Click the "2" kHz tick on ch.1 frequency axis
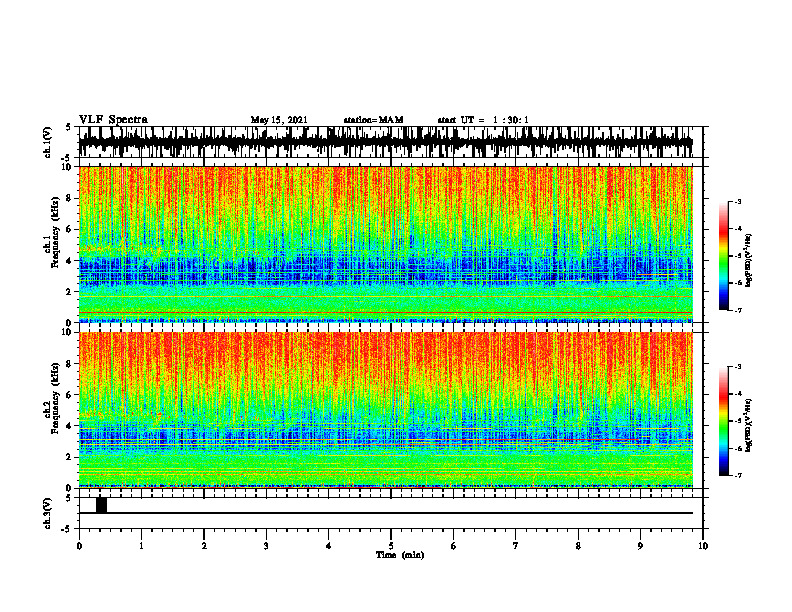The image size is (792, 612). pos(69,292)
